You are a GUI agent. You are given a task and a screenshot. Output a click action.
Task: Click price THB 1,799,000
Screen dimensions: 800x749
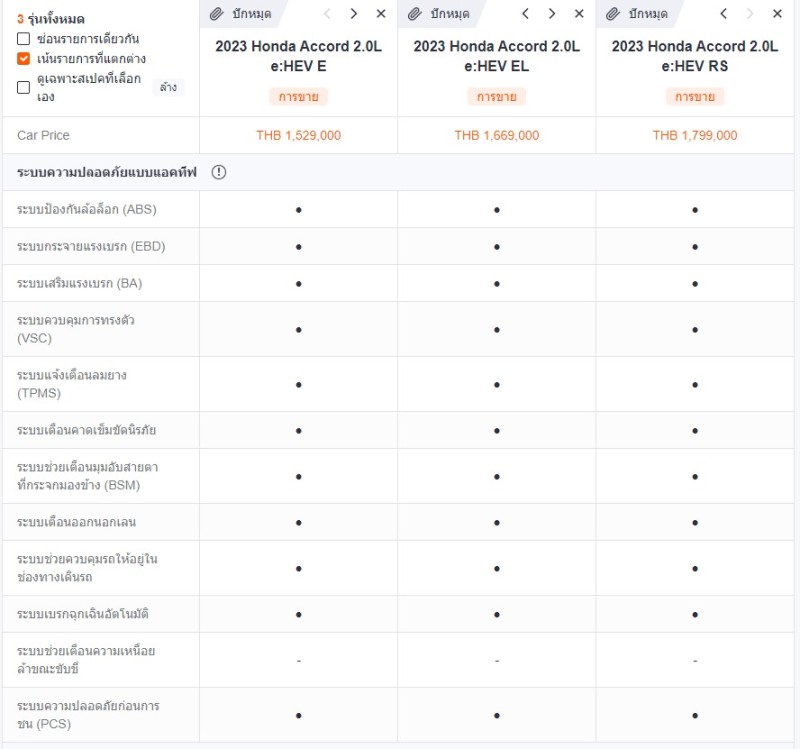695,135
